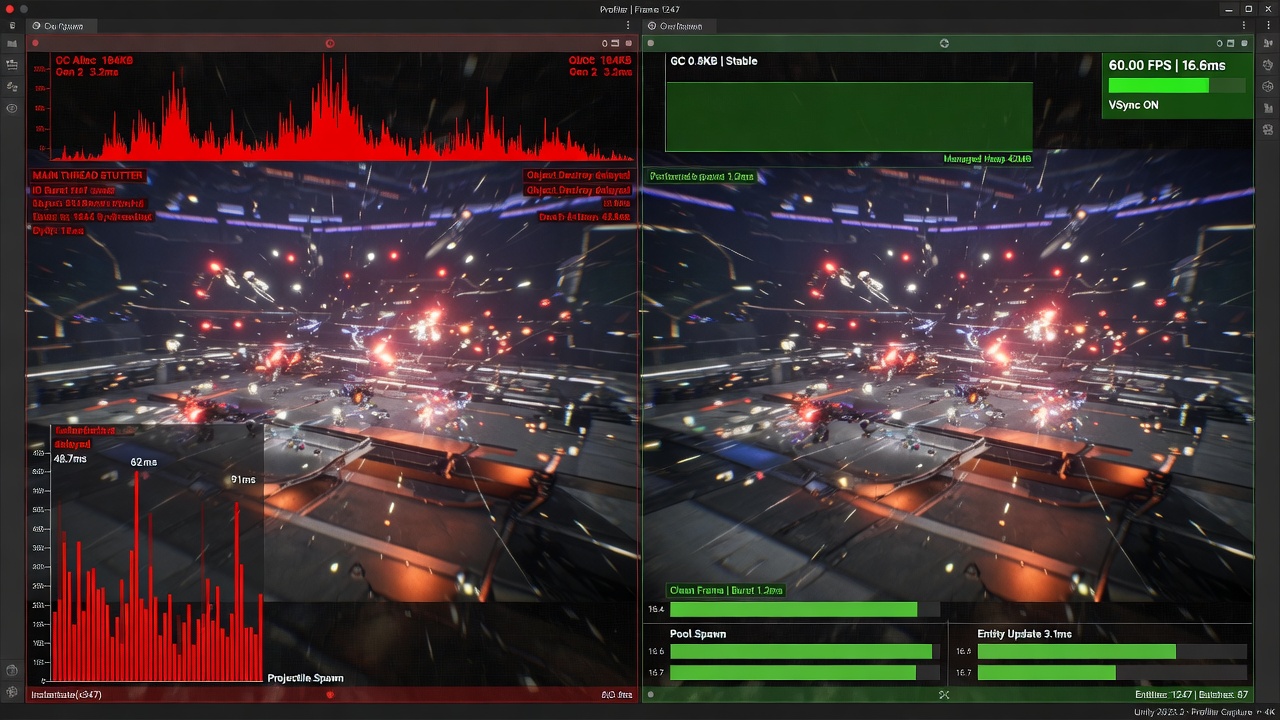Click the flat green GC graph area
1280x720 pixels.
(x=849, y=116)
